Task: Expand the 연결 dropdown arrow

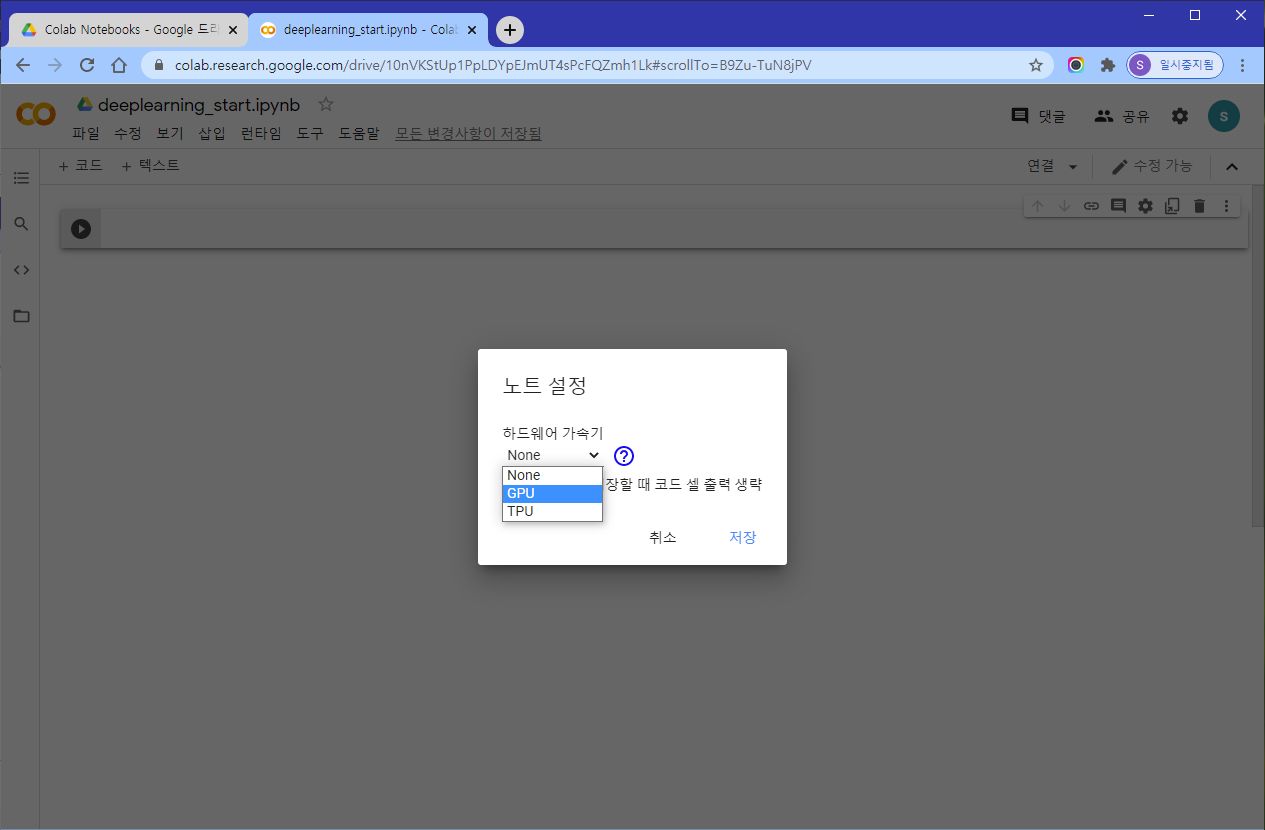Action: [1073, 167]
